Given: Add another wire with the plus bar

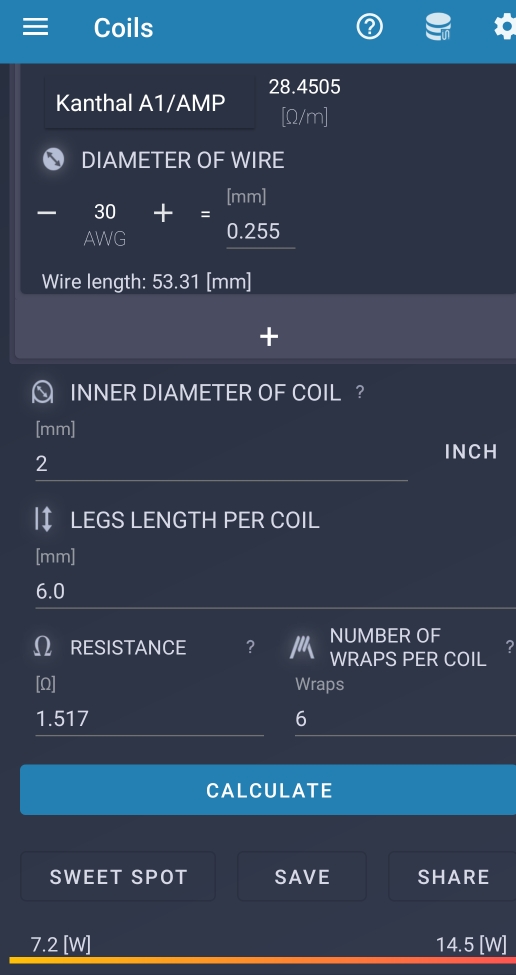Looking at the screenshot, I should click(268, 336).
